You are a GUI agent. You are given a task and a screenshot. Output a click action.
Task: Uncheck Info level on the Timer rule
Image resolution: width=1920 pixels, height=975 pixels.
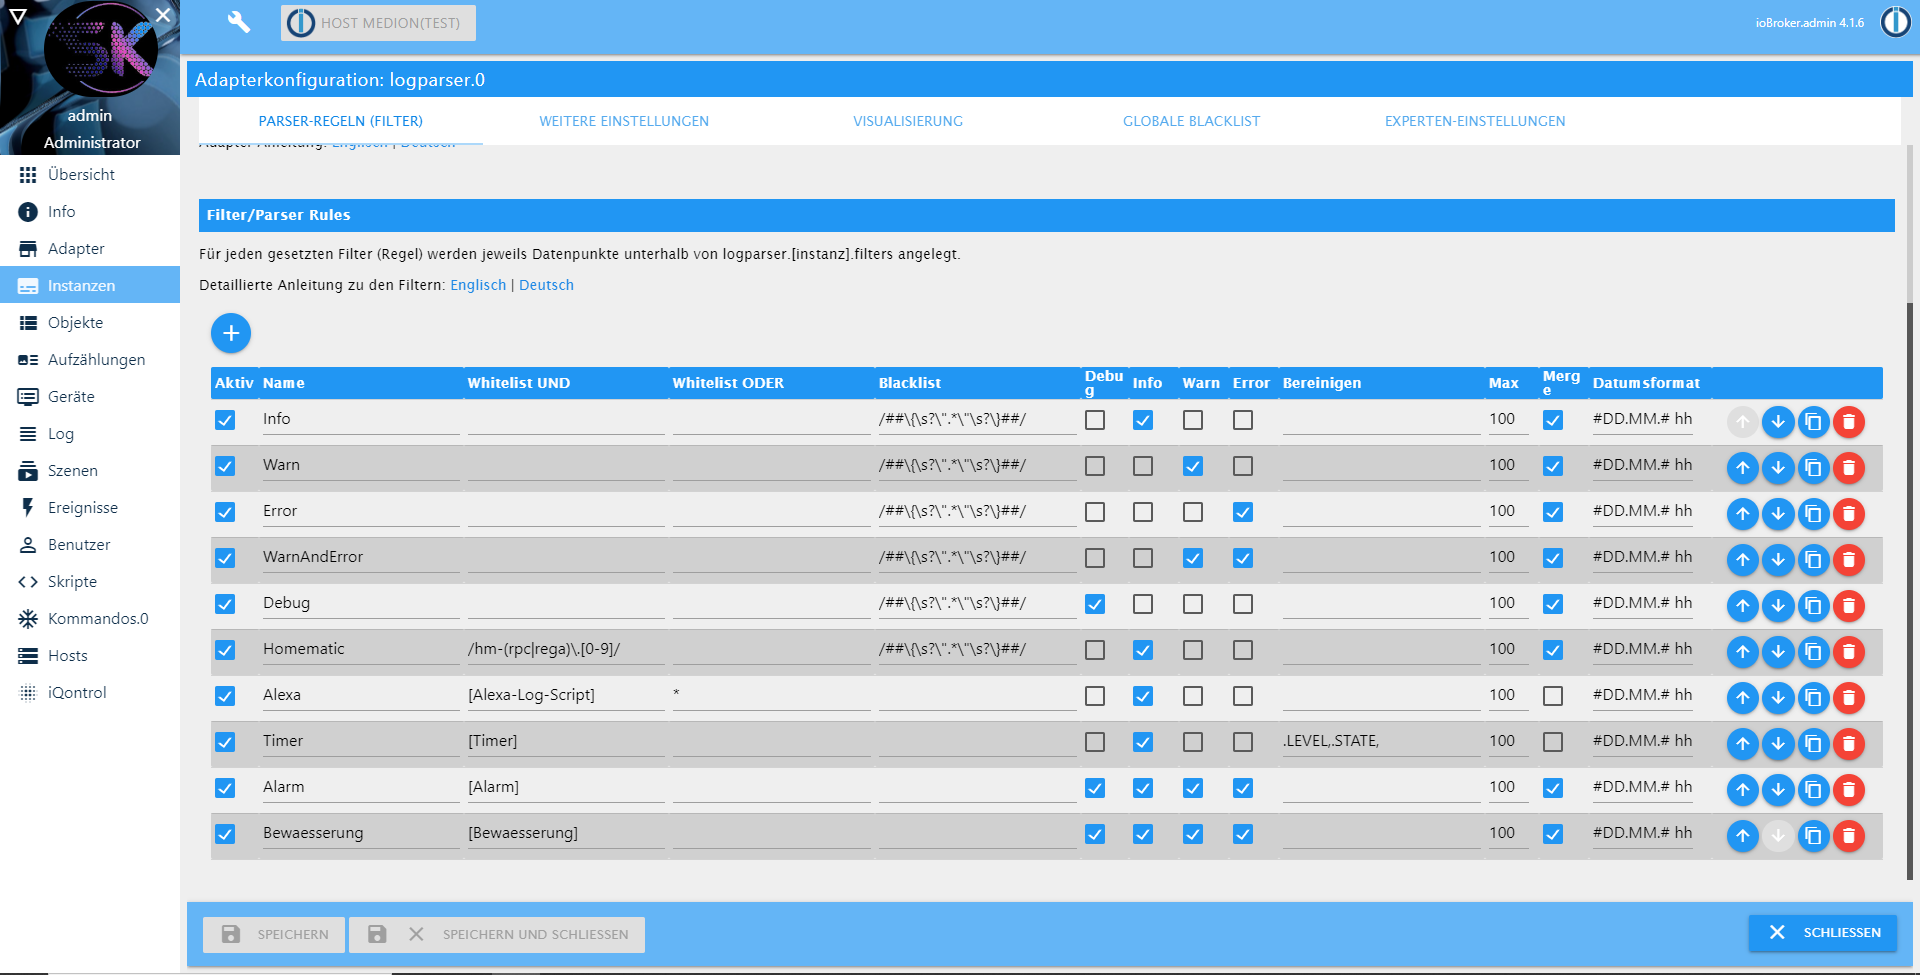click(1143, 742)
